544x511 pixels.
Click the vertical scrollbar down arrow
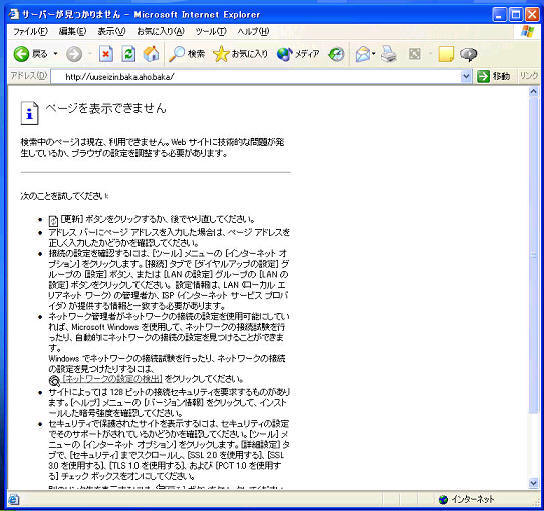[x=533, y=483]
